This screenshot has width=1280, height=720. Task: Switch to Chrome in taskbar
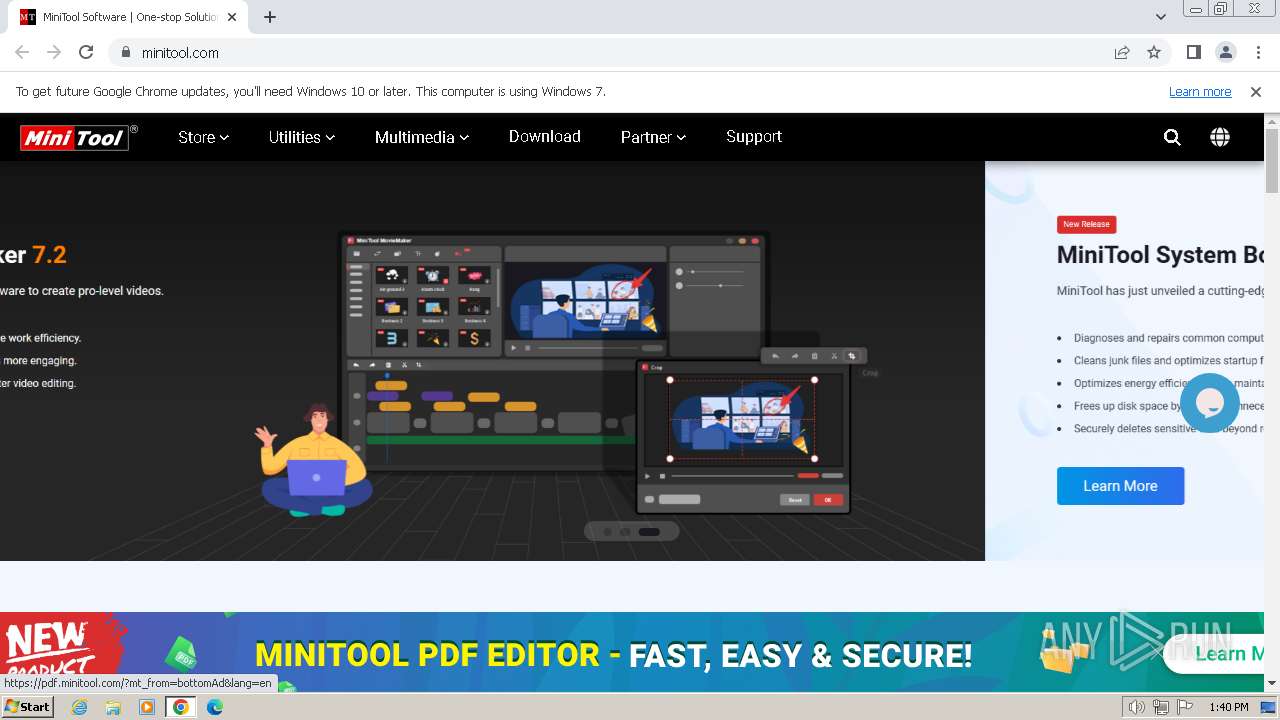[x=181, y=707]
